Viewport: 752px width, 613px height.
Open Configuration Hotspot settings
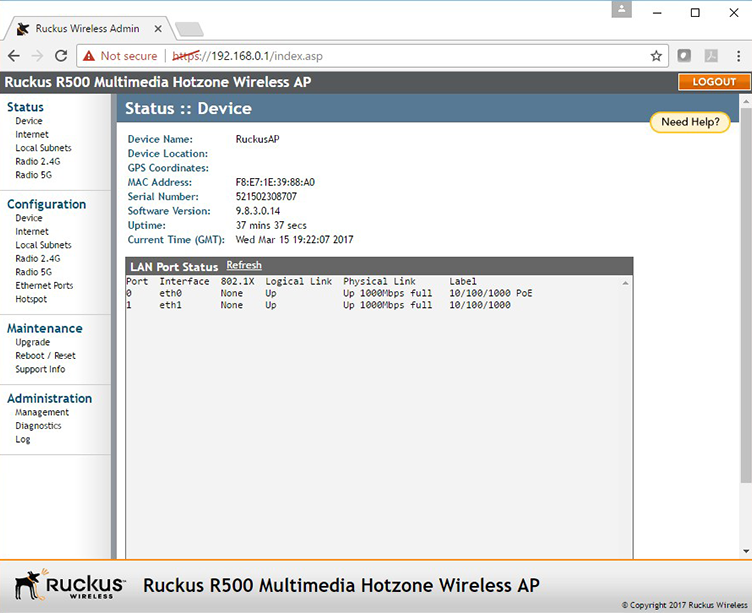31,299
